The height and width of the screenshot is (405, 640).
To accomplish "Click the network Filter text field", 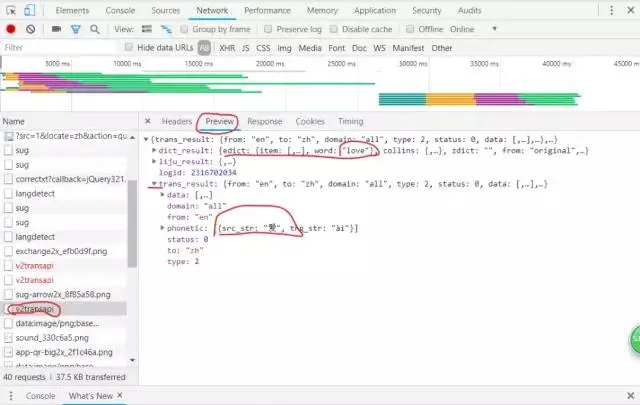I will pyautogui.click(x=61, y=47).
